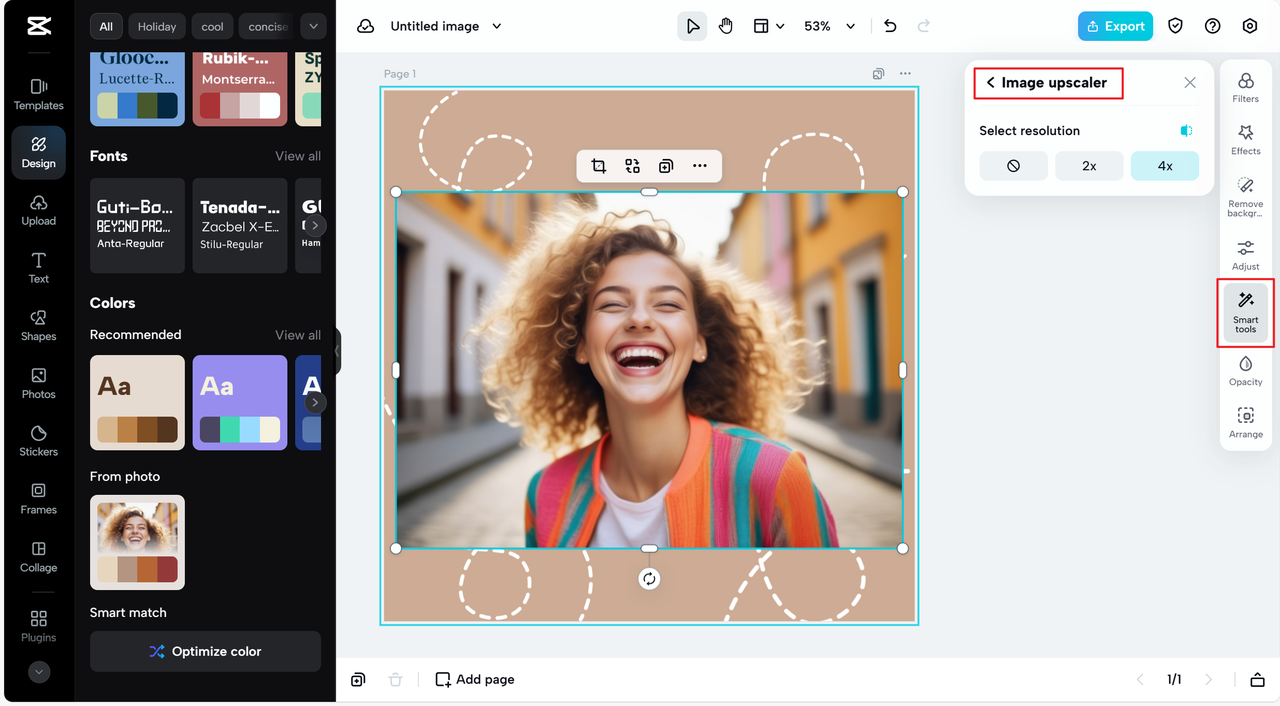The height and width of the screenshot is (706, 1280).
Task: Select the pointer Select tool
Action: click(x=692, y=26)
